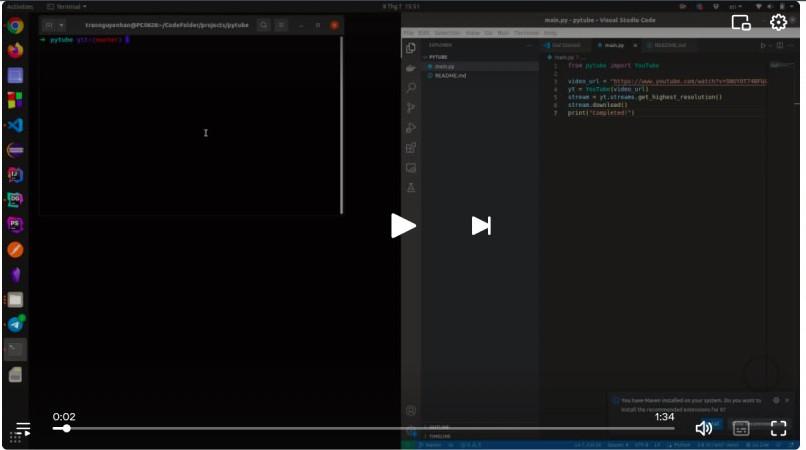Viewport: 806px width, 450px height.
Task: Mute the video volume speaker icon
Action: (x=704, y=428)
